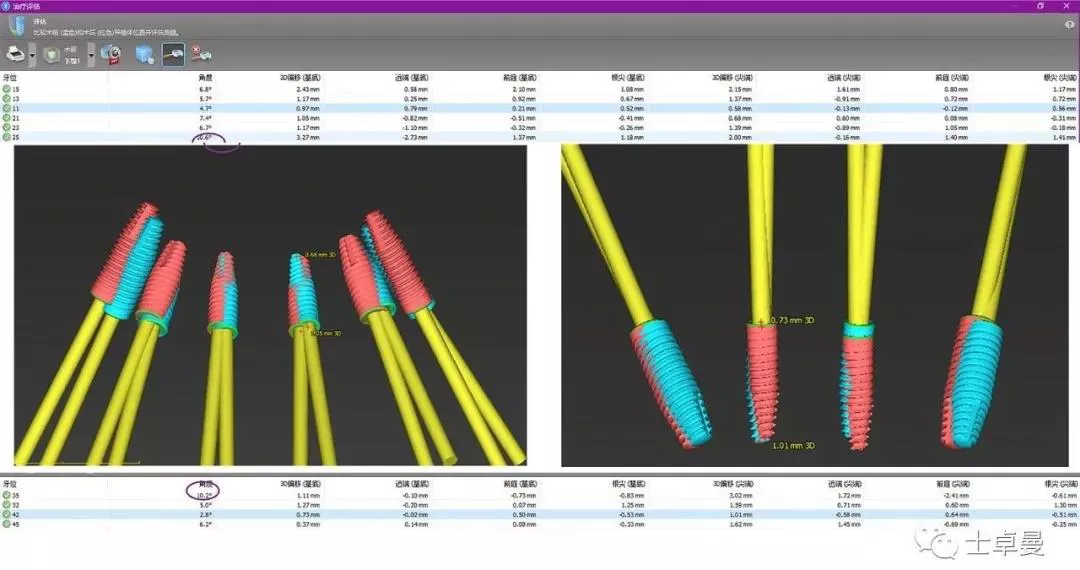This screenshot has height=570, width=1080.
Task: Click the help icon at top right
Action: [1070, 24]
